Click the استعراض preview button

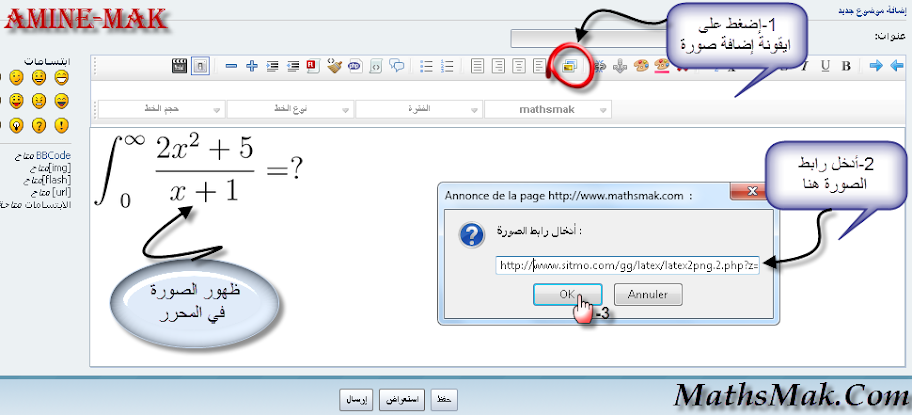click(403, 400)
